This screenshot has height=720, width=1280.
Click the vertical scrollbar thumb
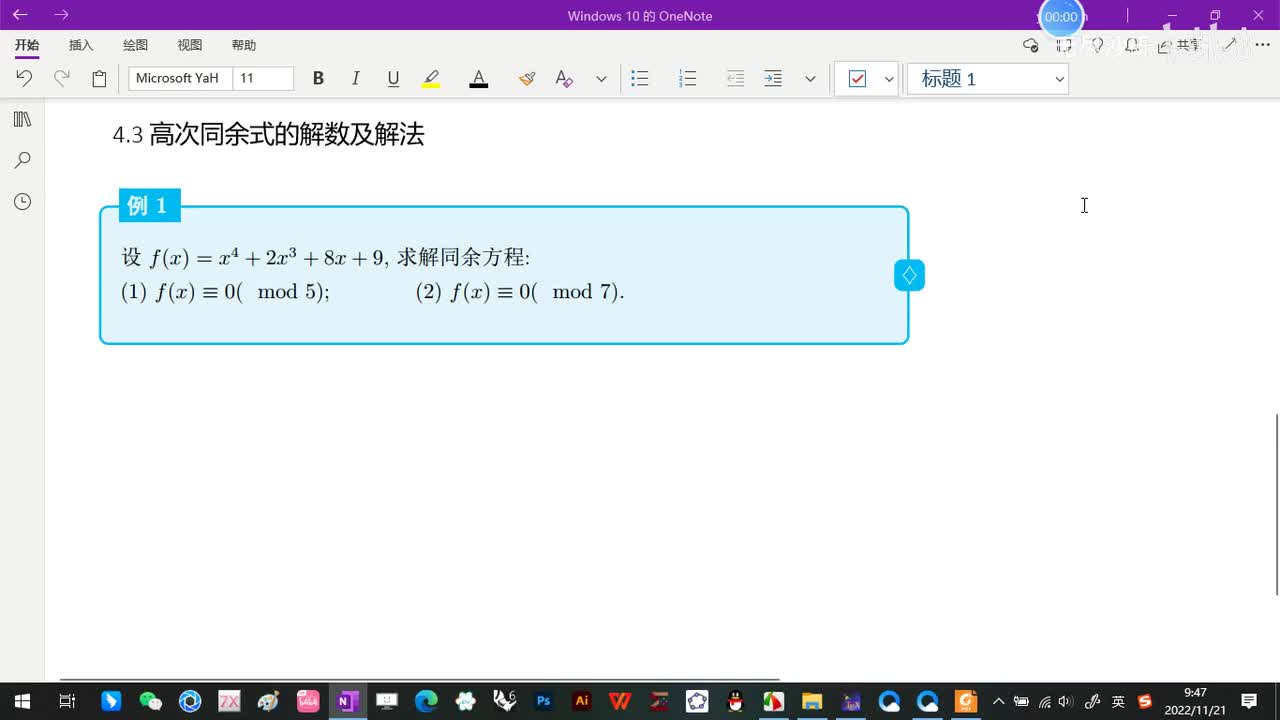1276,505
